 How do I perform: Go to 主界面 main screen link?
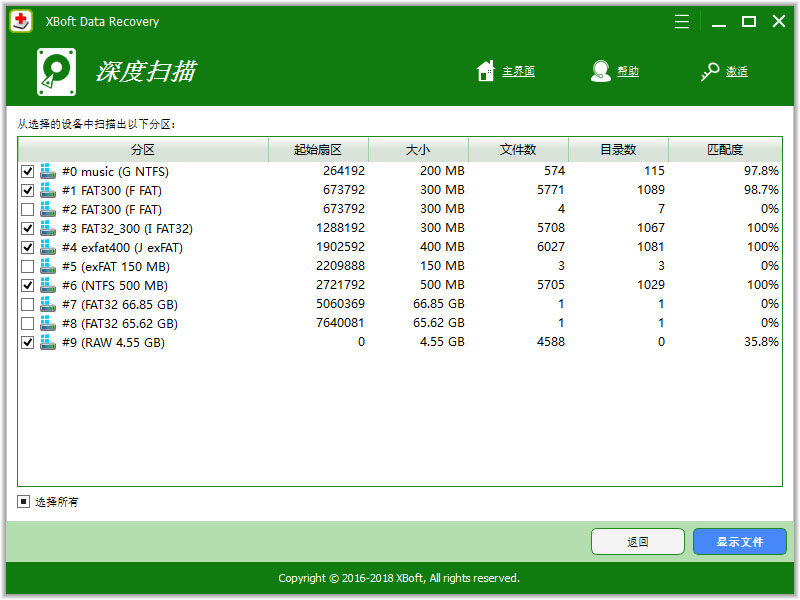[518, 71]
